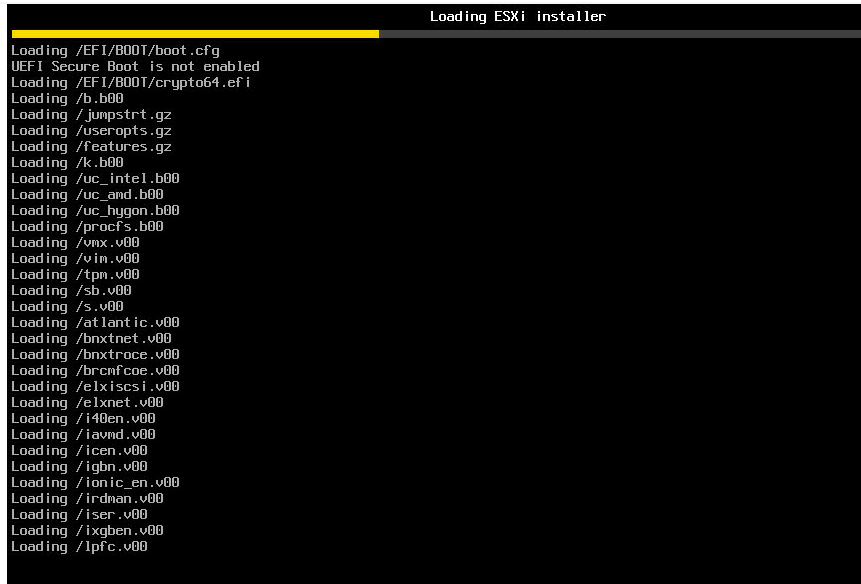
Task: Click the "Loading /procfs.b00" line
Action: pyautogui.click(x=87, y=226)
